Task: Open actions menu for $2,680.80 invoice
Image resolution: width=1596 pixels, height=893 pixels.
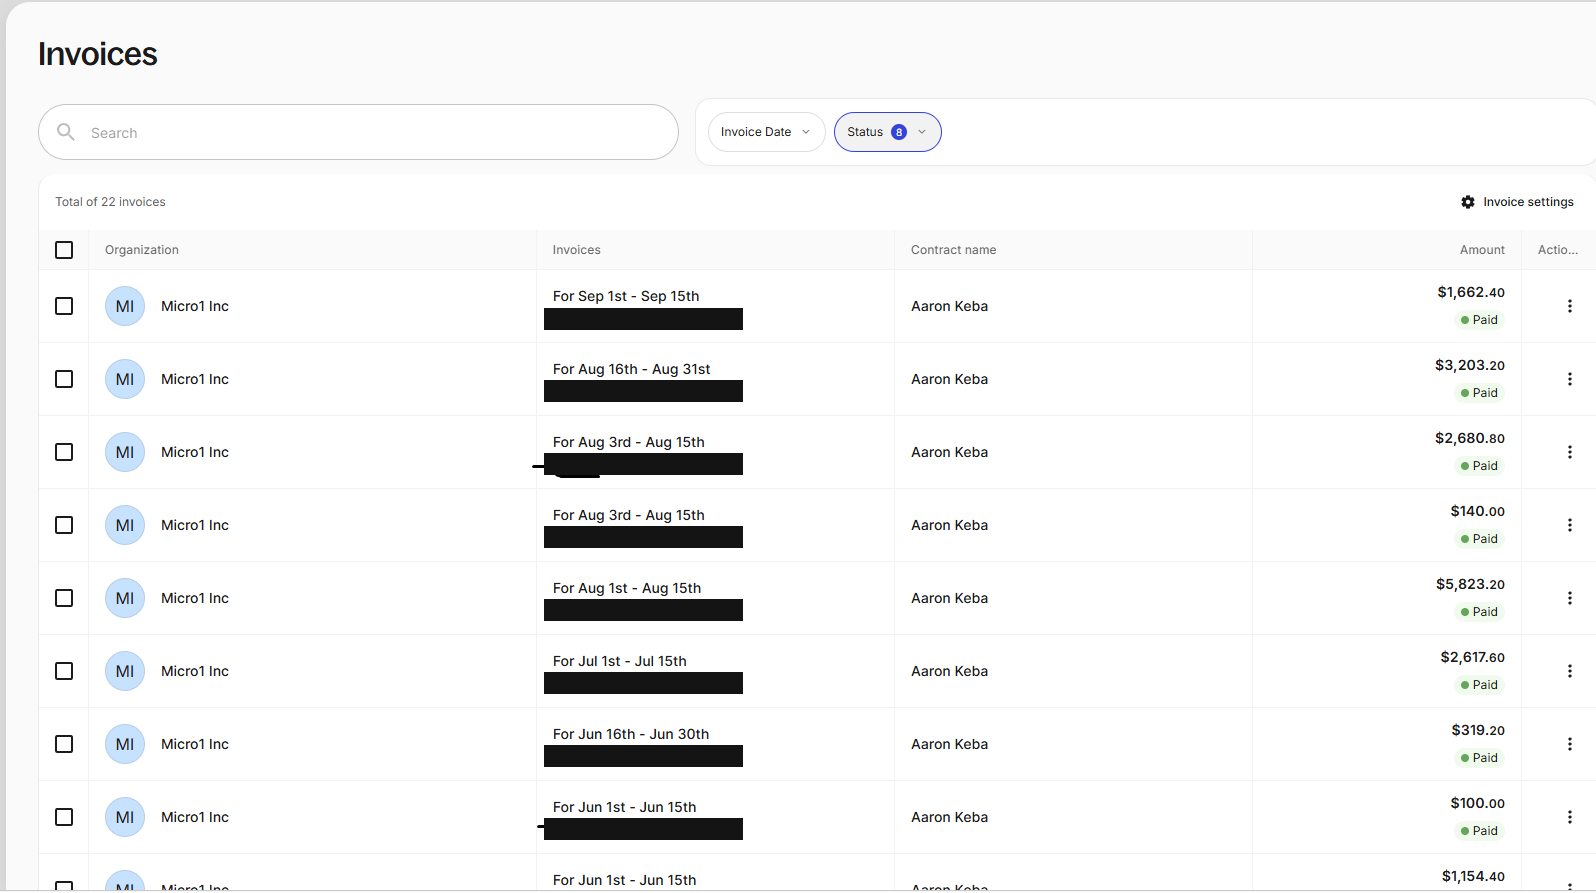Action: (1569, 452)
